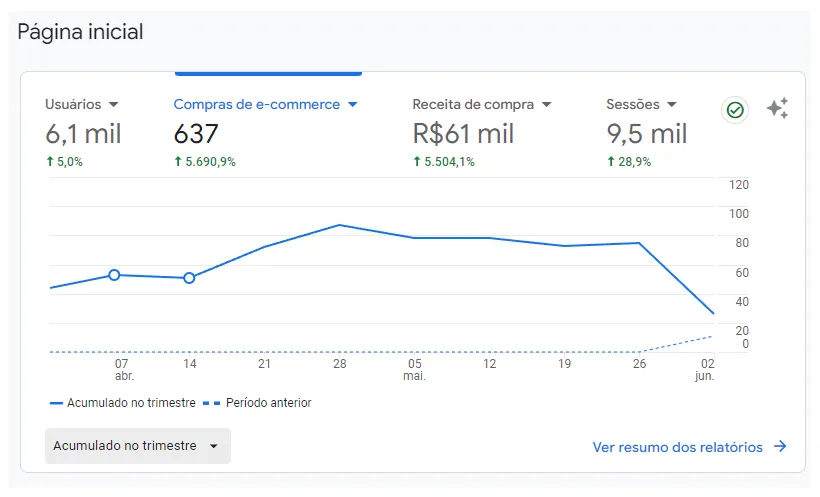Screen dimensions: 820x497
Task: Click the chart line peak at 28
Action: coord(339,225)
